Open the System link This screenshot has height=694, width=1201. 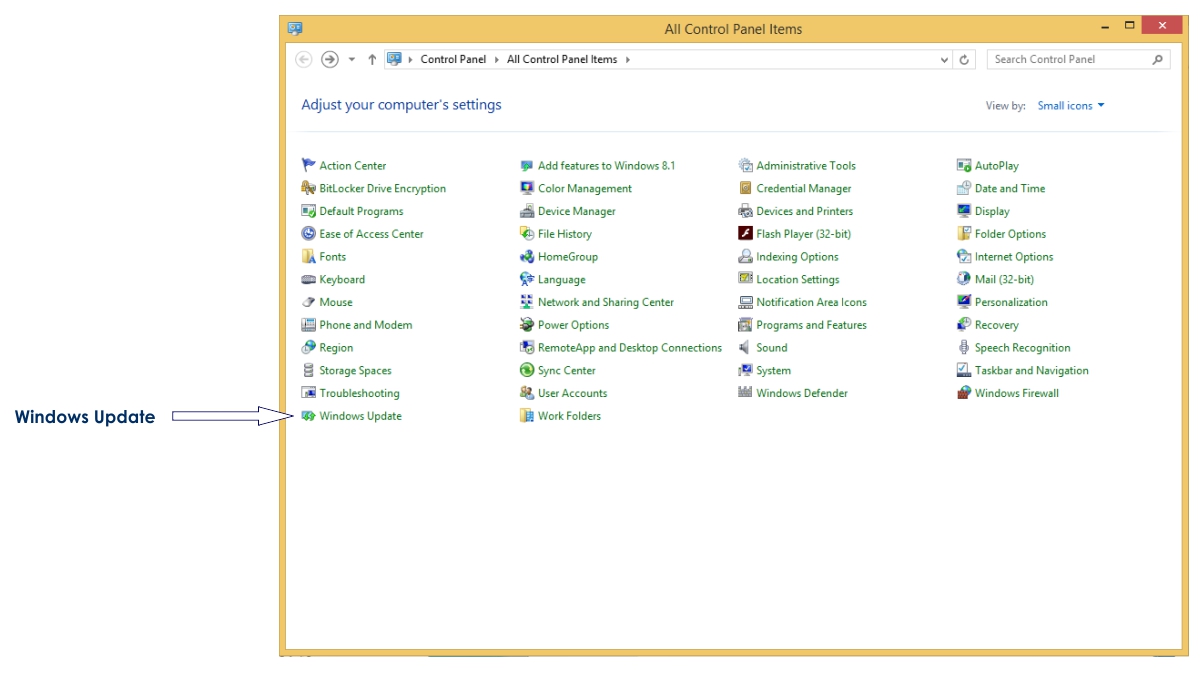(x=774, y=371)
